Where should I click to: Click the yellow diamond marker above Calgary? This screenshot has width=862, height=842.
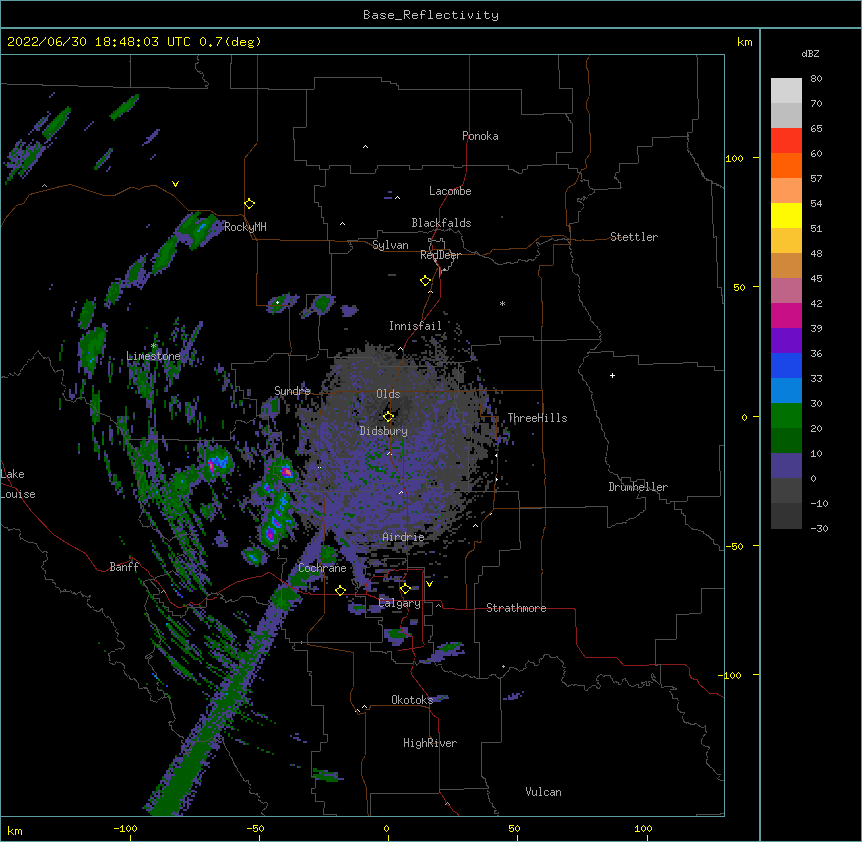(x=405, y=589)
